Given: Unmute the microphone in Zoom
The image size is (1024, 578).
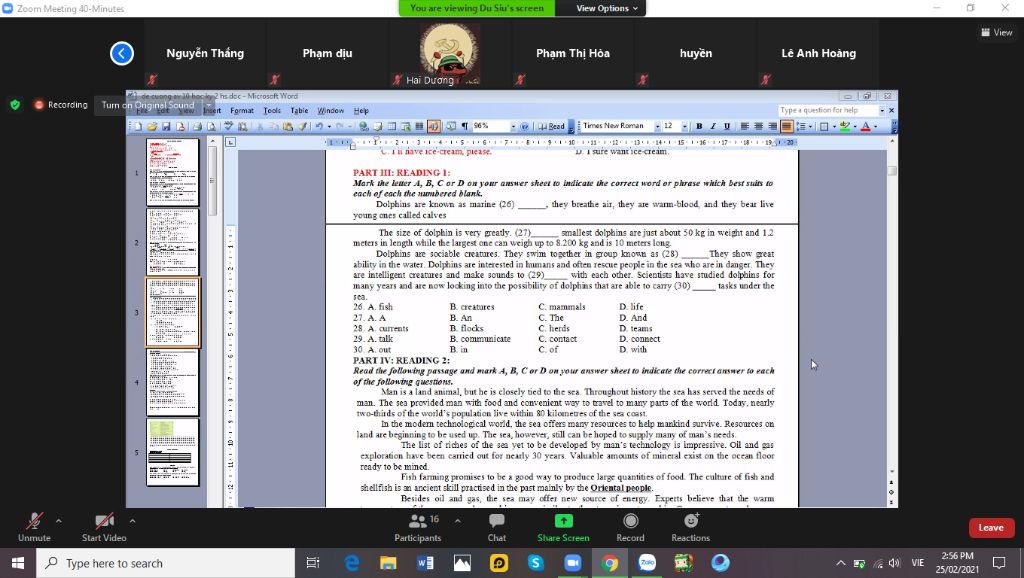Looking at the screenshot, I should pyautogui.click(x=34, y=528).
